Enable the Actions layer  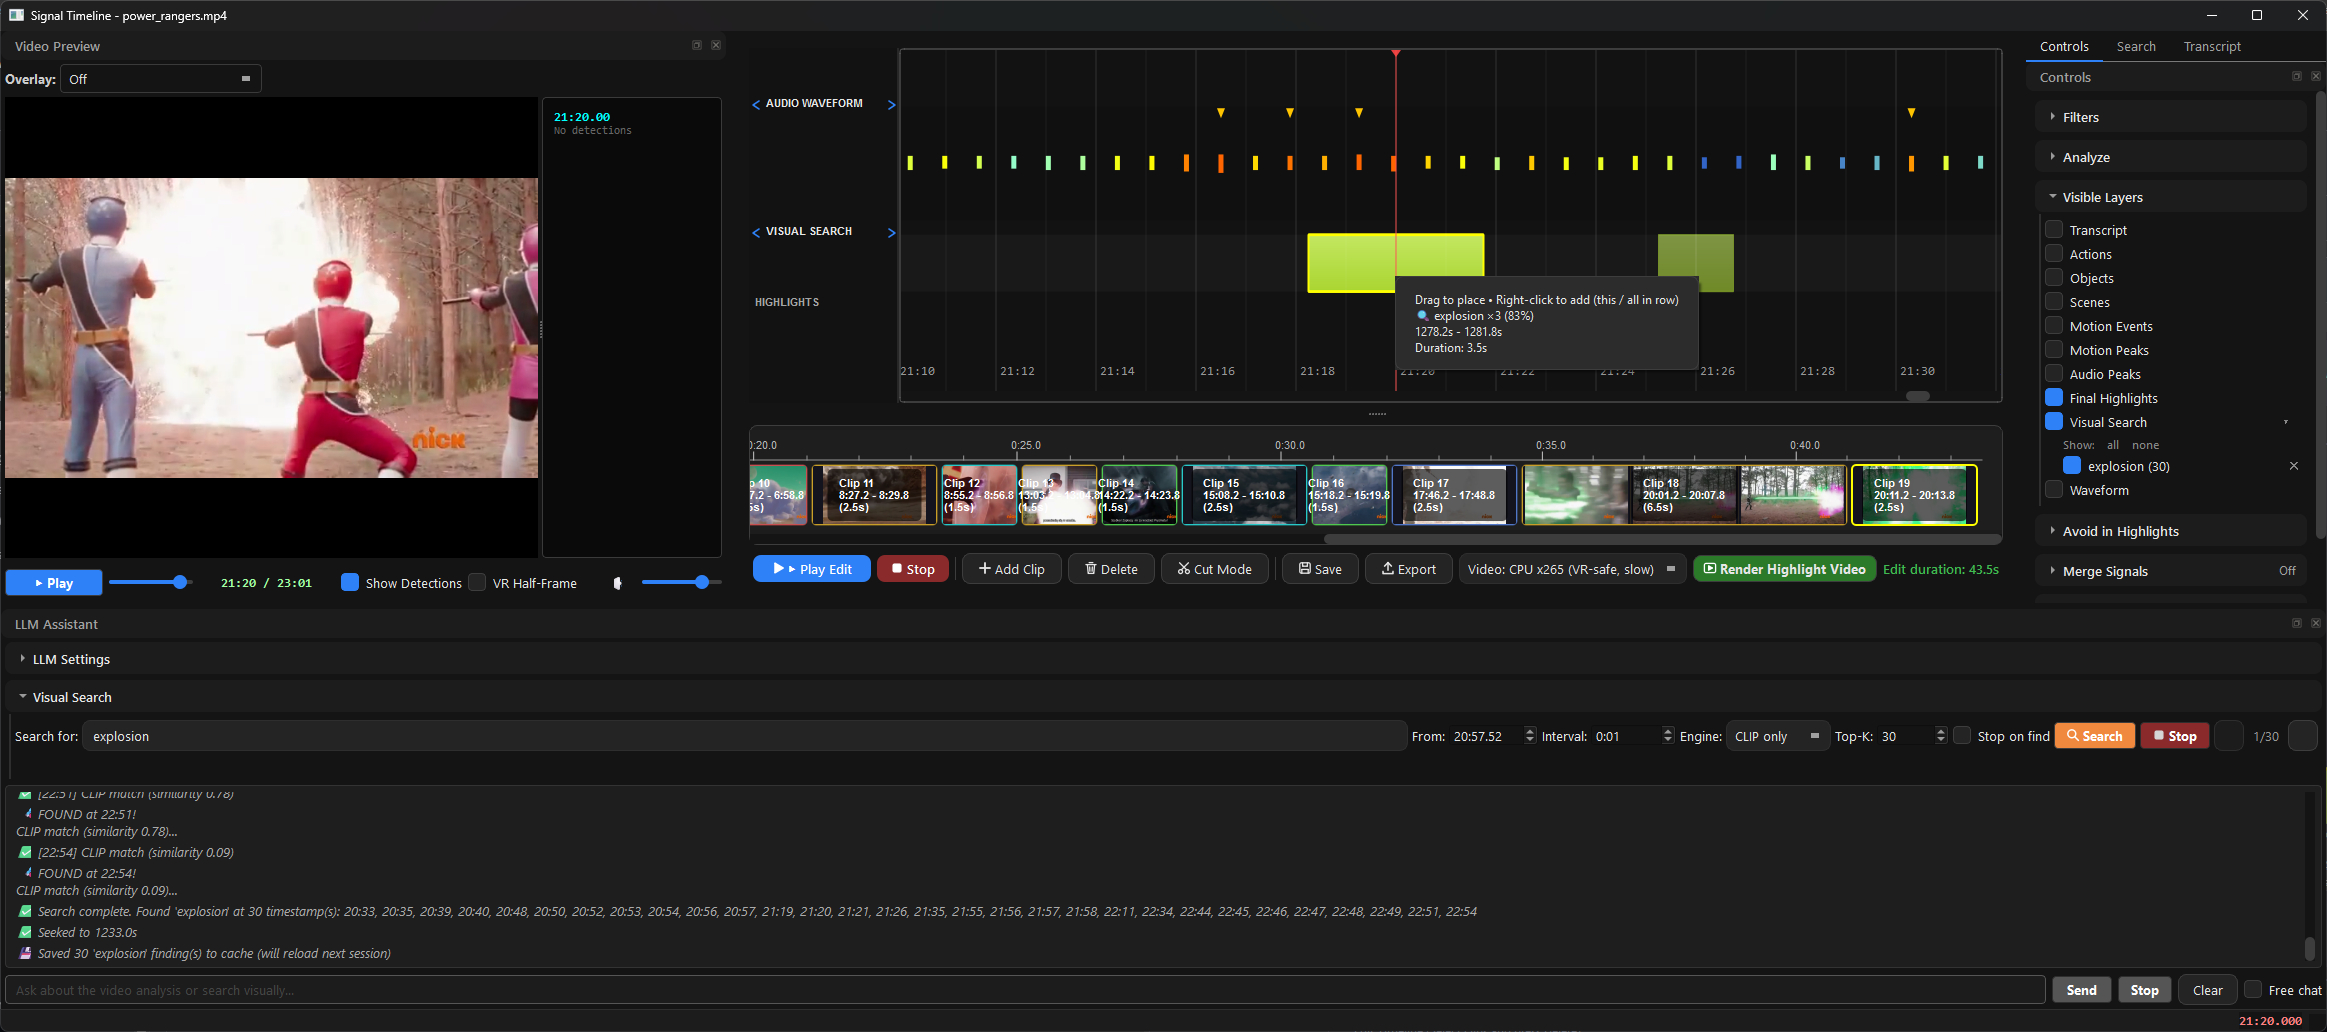pos(2054,253)
